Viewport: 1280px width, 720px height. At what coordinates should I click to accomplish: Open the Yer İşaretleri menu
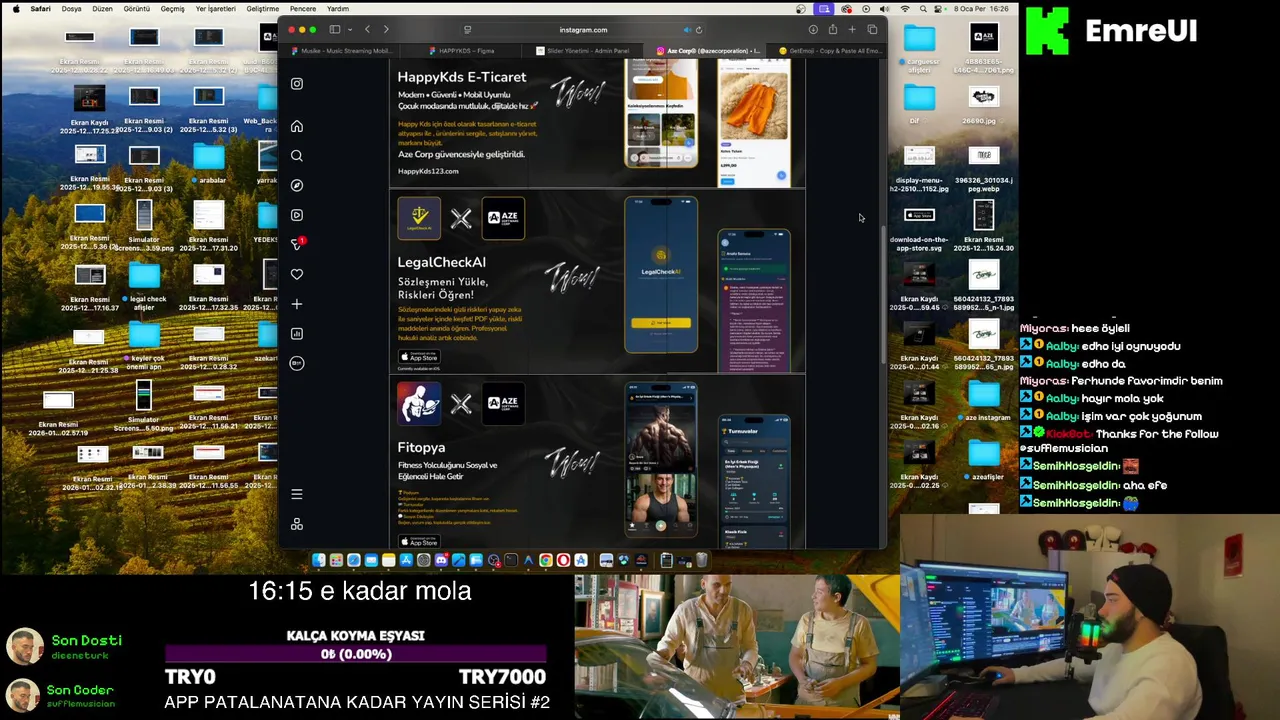pyautogui.click(x=216, y=8)
